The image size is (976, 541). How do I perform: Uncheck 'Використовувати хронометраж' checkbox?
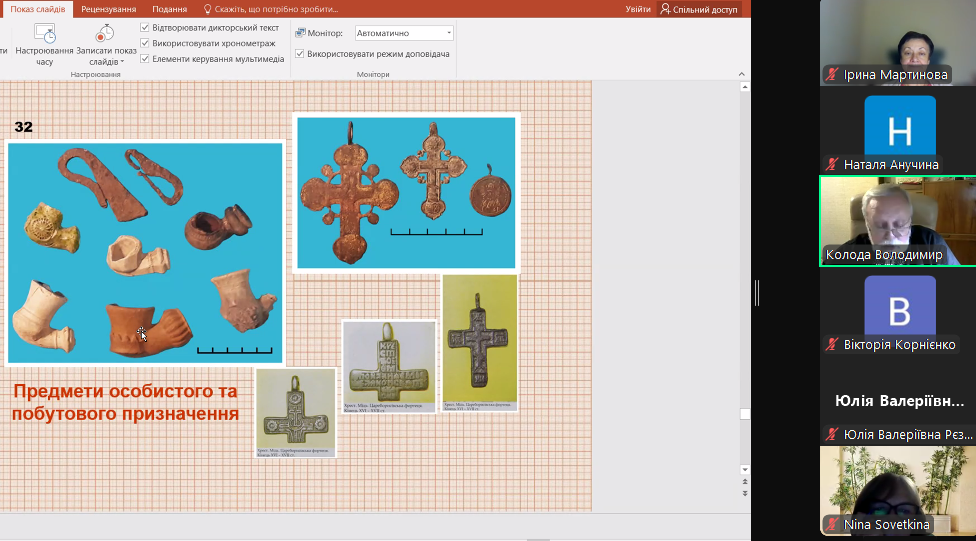click(x=145, y=43)
